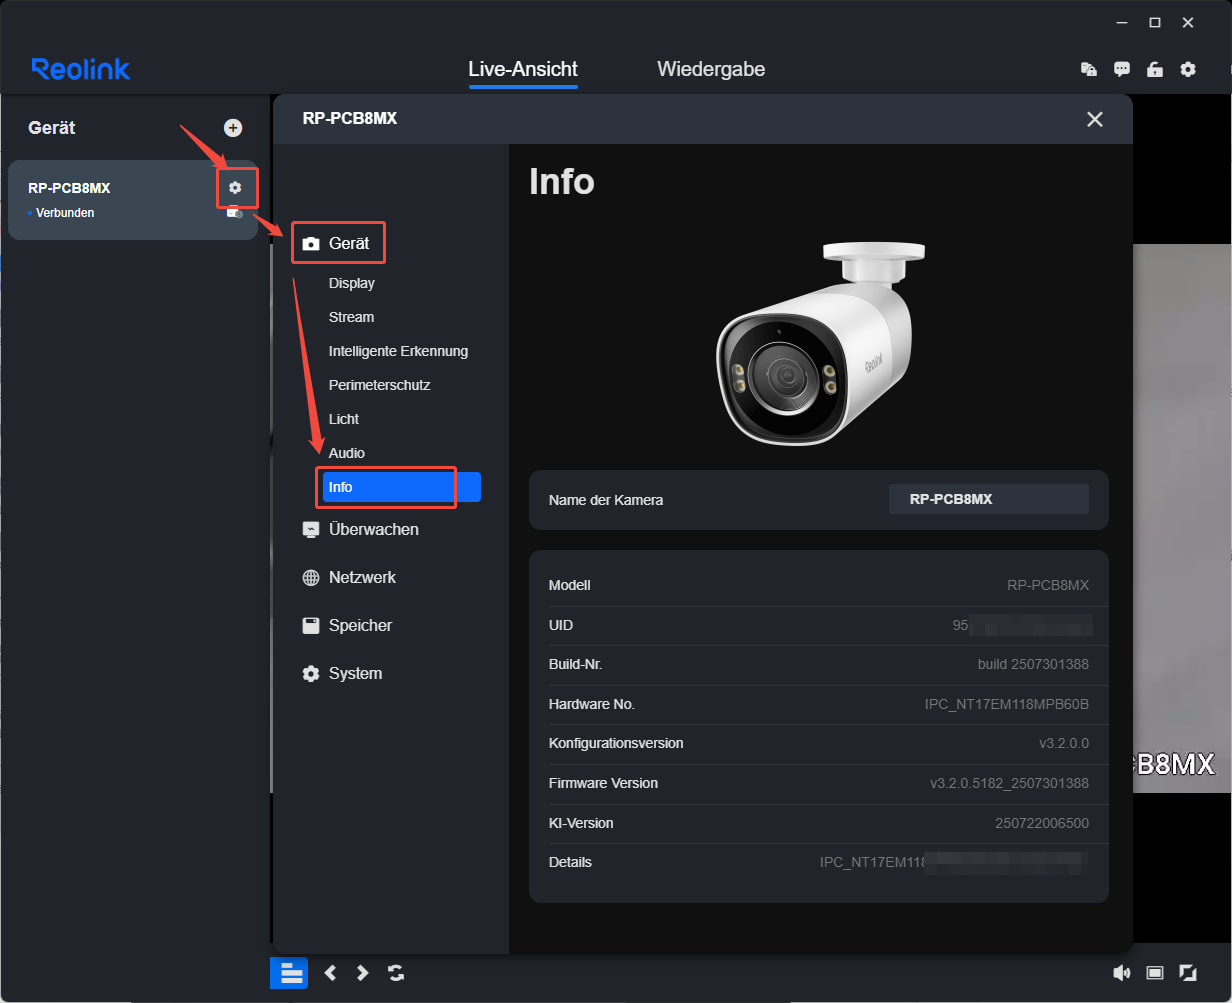This screenshot has width=1232, height=1003.
Task: Expand the System section
Action: coord(355,673)
